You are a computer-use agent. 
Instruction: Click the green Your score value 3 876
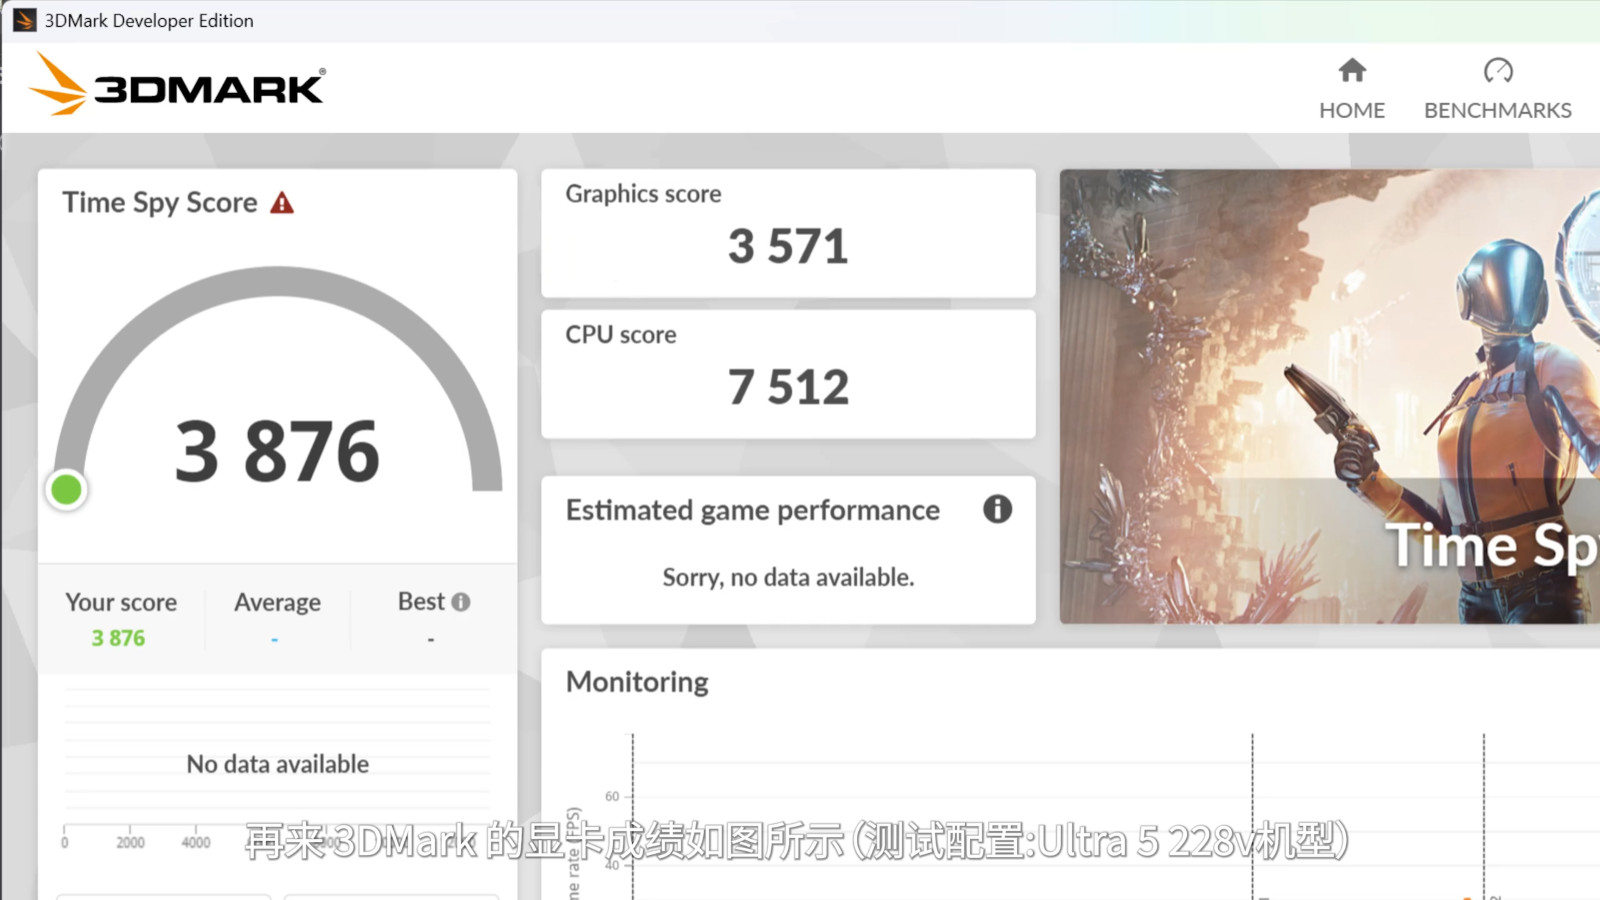click(x=118, y=638)
